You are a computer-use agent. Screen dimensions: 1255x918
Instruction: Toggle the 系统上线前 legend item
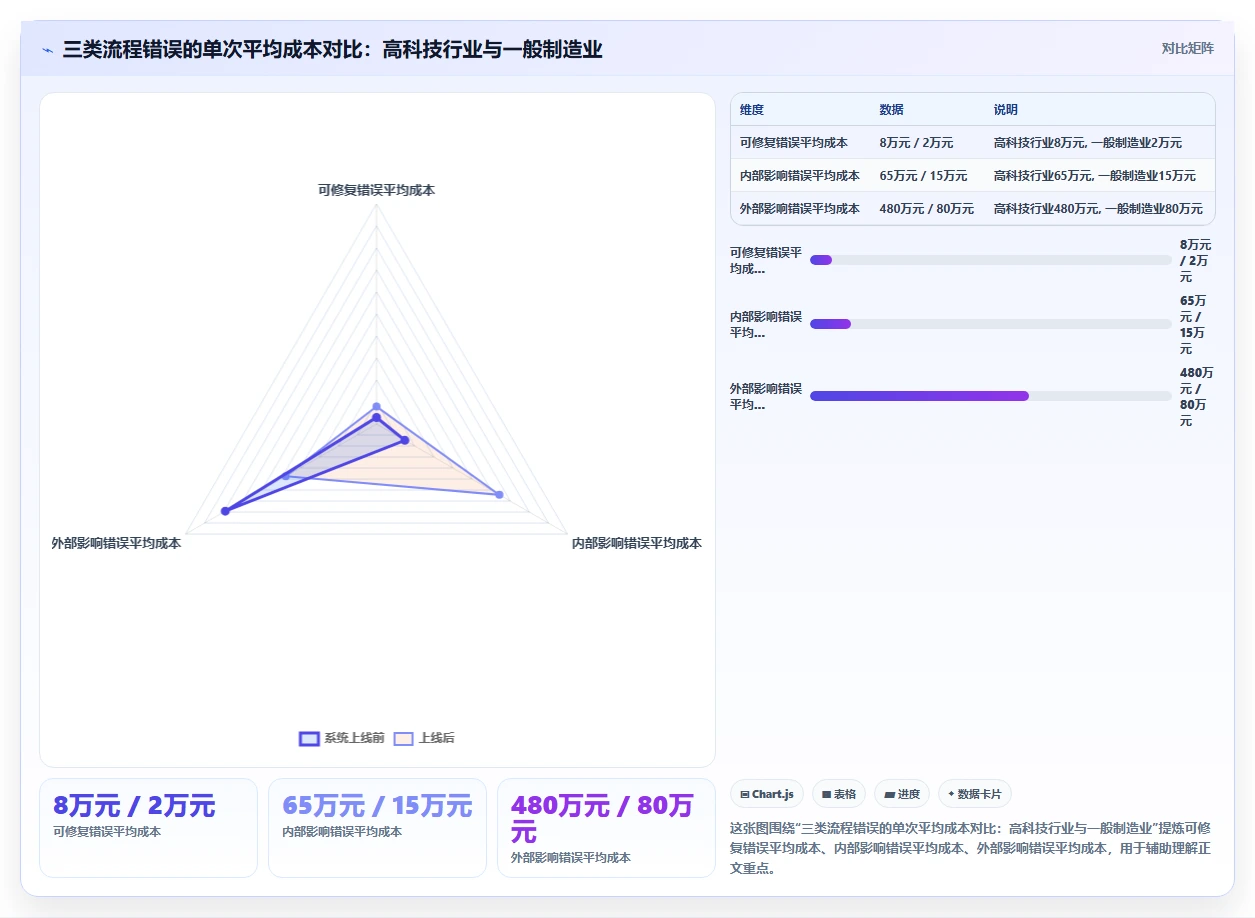pyautogui.click(x=342, y=738)
